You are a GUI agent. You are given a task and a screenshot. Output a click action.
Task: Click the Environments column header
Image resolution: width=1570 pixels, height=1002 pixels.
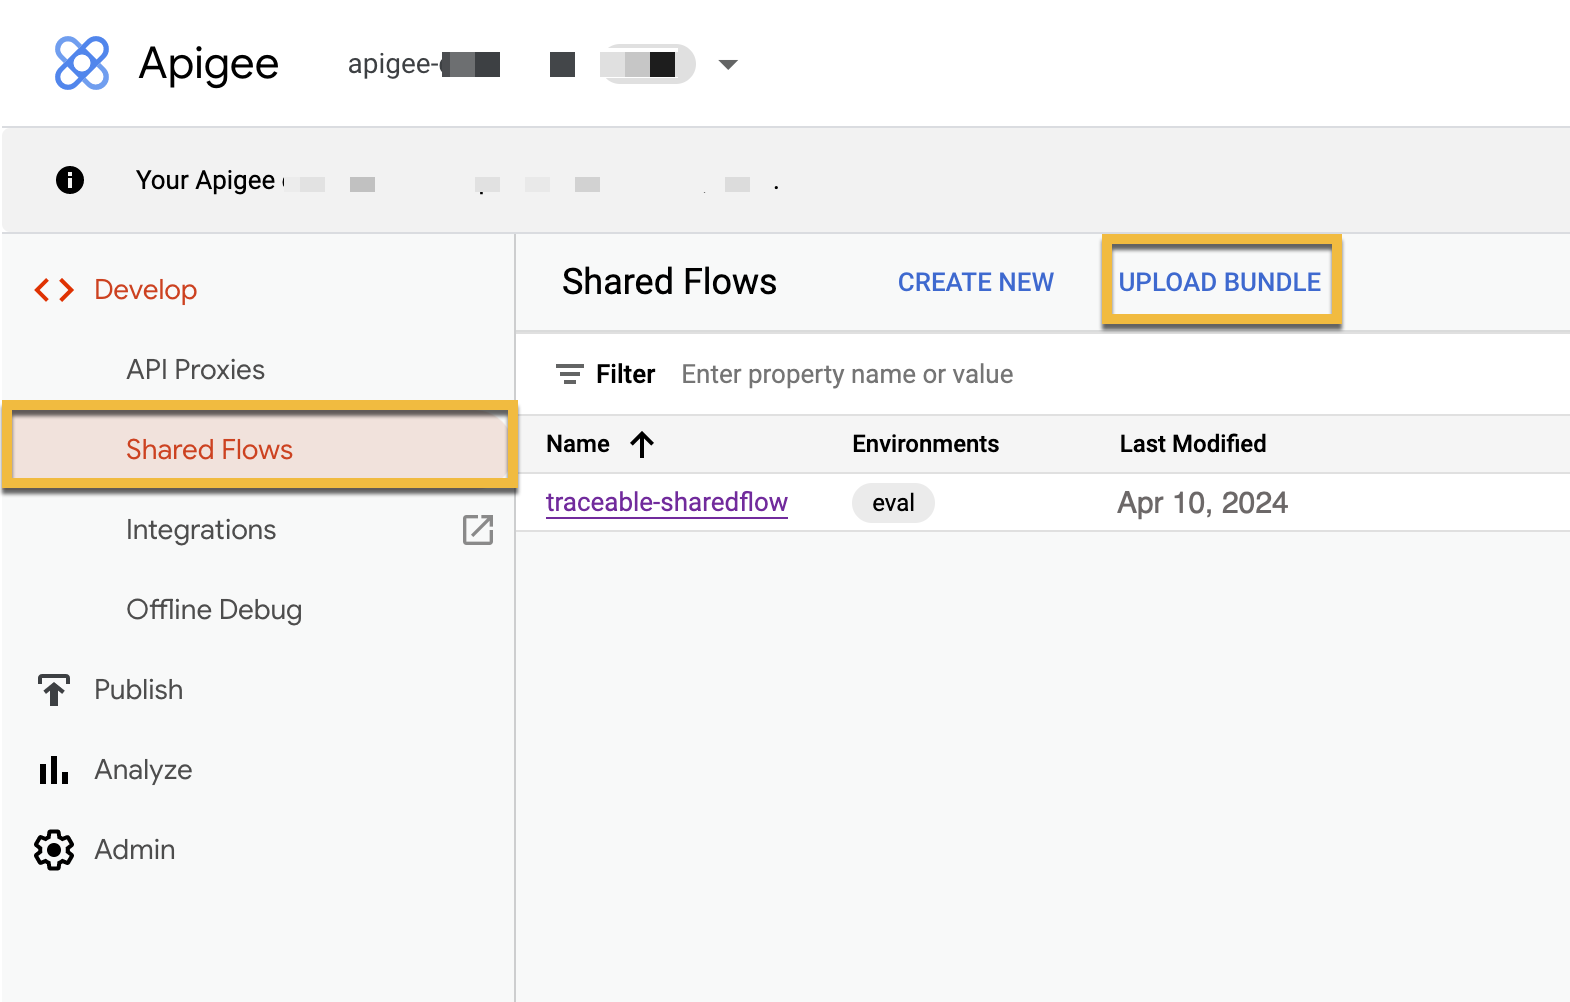[x=926, y=444]
